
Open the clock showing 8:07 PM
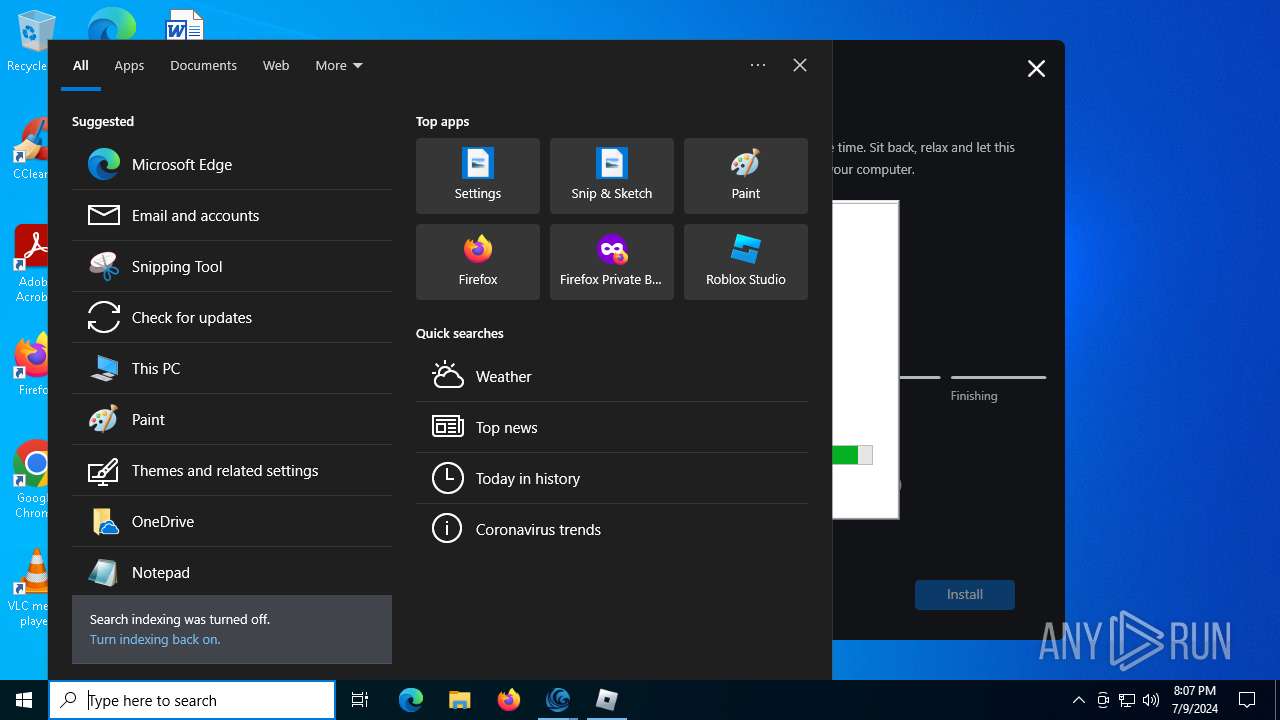coord(1195,700)
